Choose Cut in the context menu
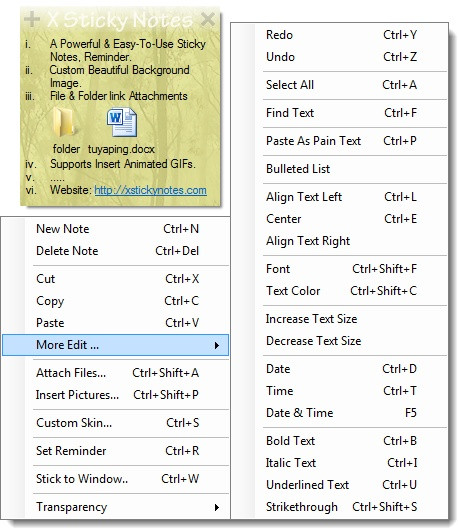458x529 pixels. [116, 279]
